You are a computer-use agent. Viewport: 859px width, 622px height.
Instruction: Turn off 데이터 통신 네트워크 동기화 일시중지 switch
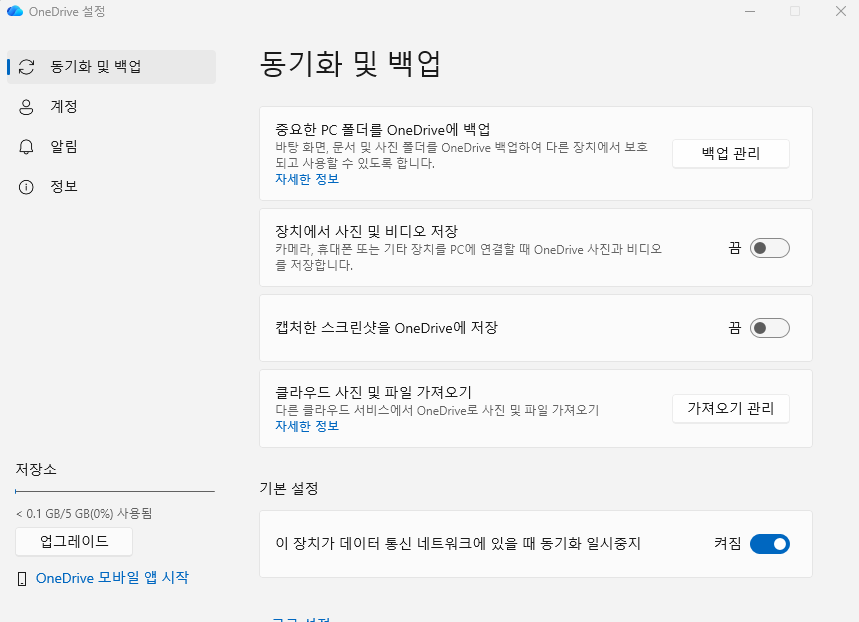[770, 544]
